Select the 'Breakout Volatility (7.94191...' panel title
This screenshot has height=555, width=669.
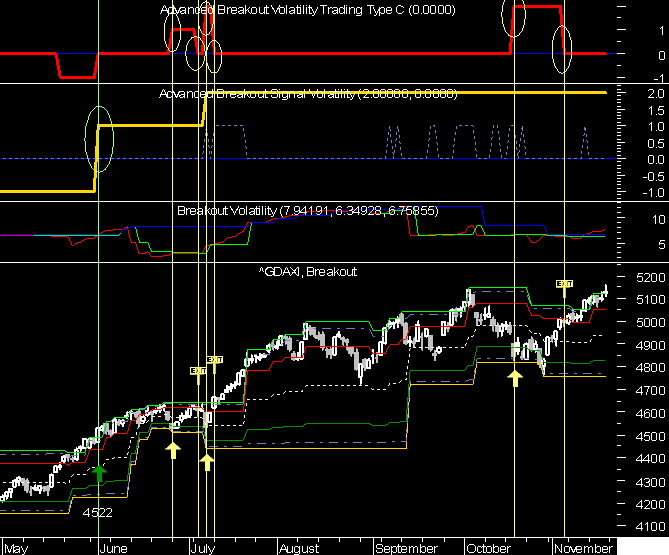pyautogui.click(x=308, y=210)
